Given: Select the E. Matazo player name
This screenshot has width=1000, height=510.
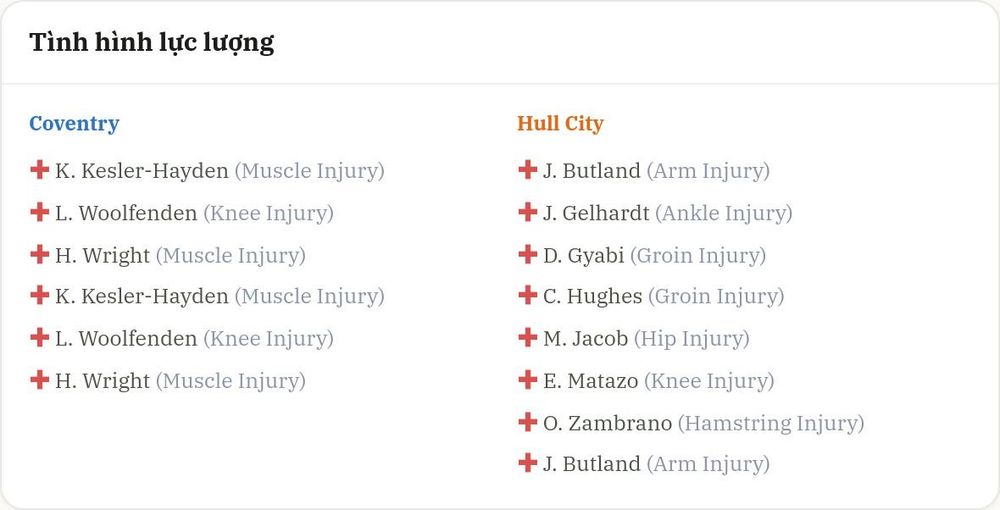Looking at the screenshot, I should tap(591, 381).
